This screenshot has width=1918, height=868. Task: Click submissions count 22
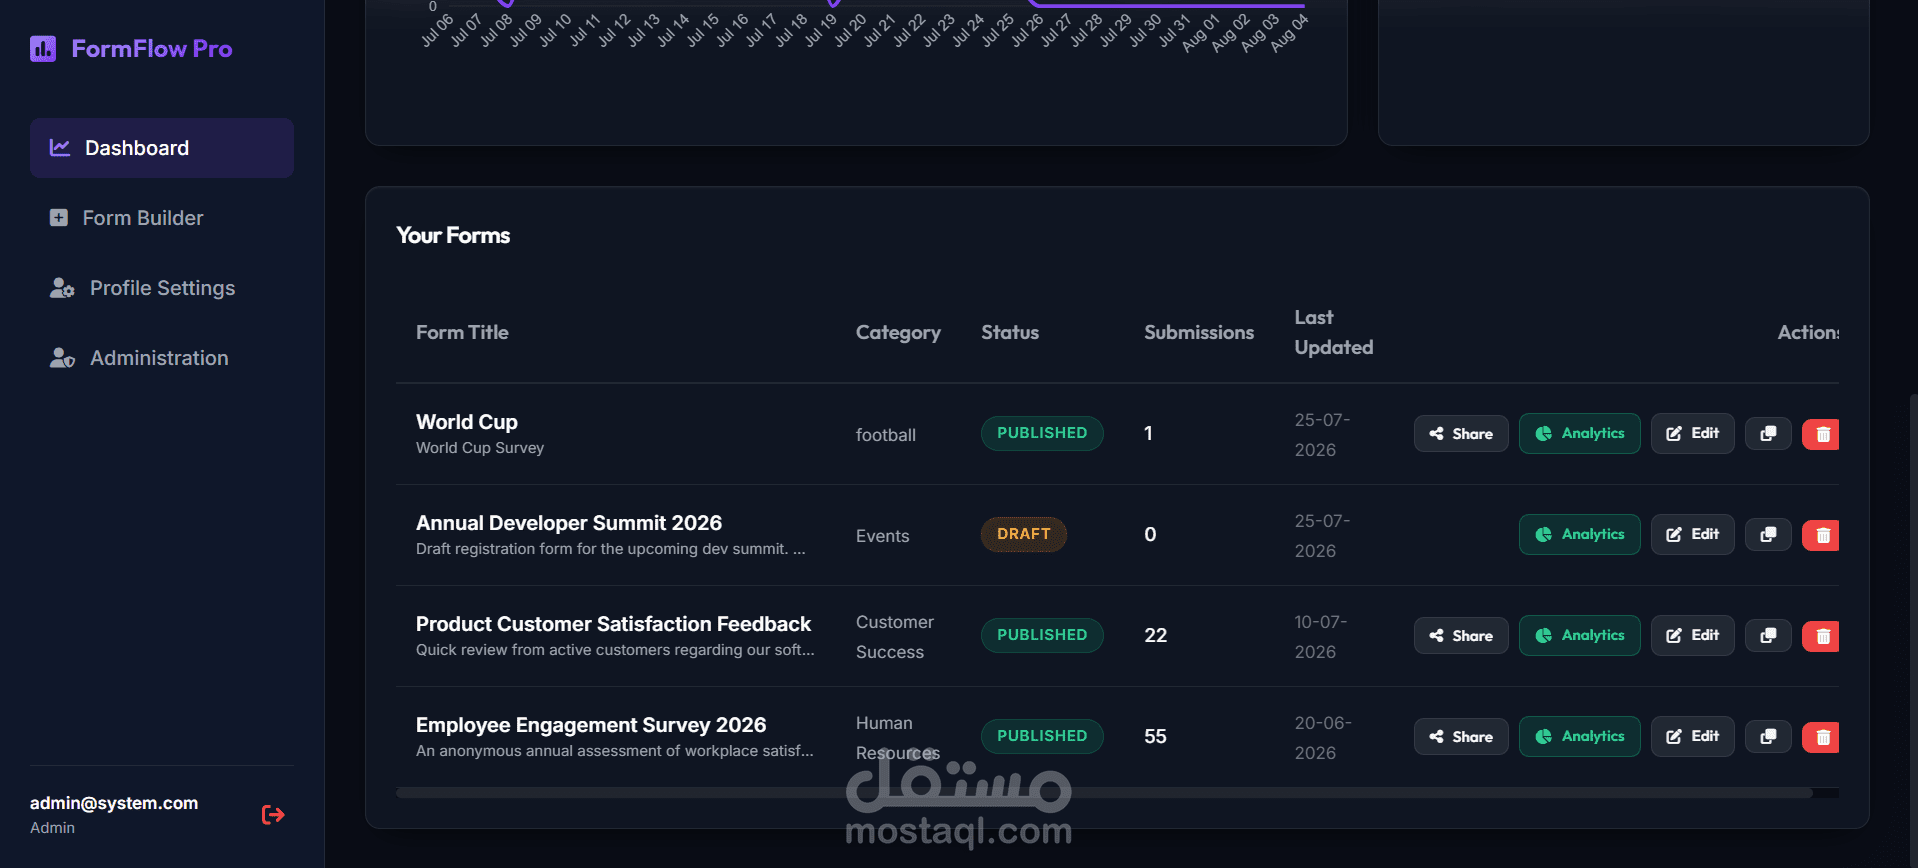coord(1156,635)
